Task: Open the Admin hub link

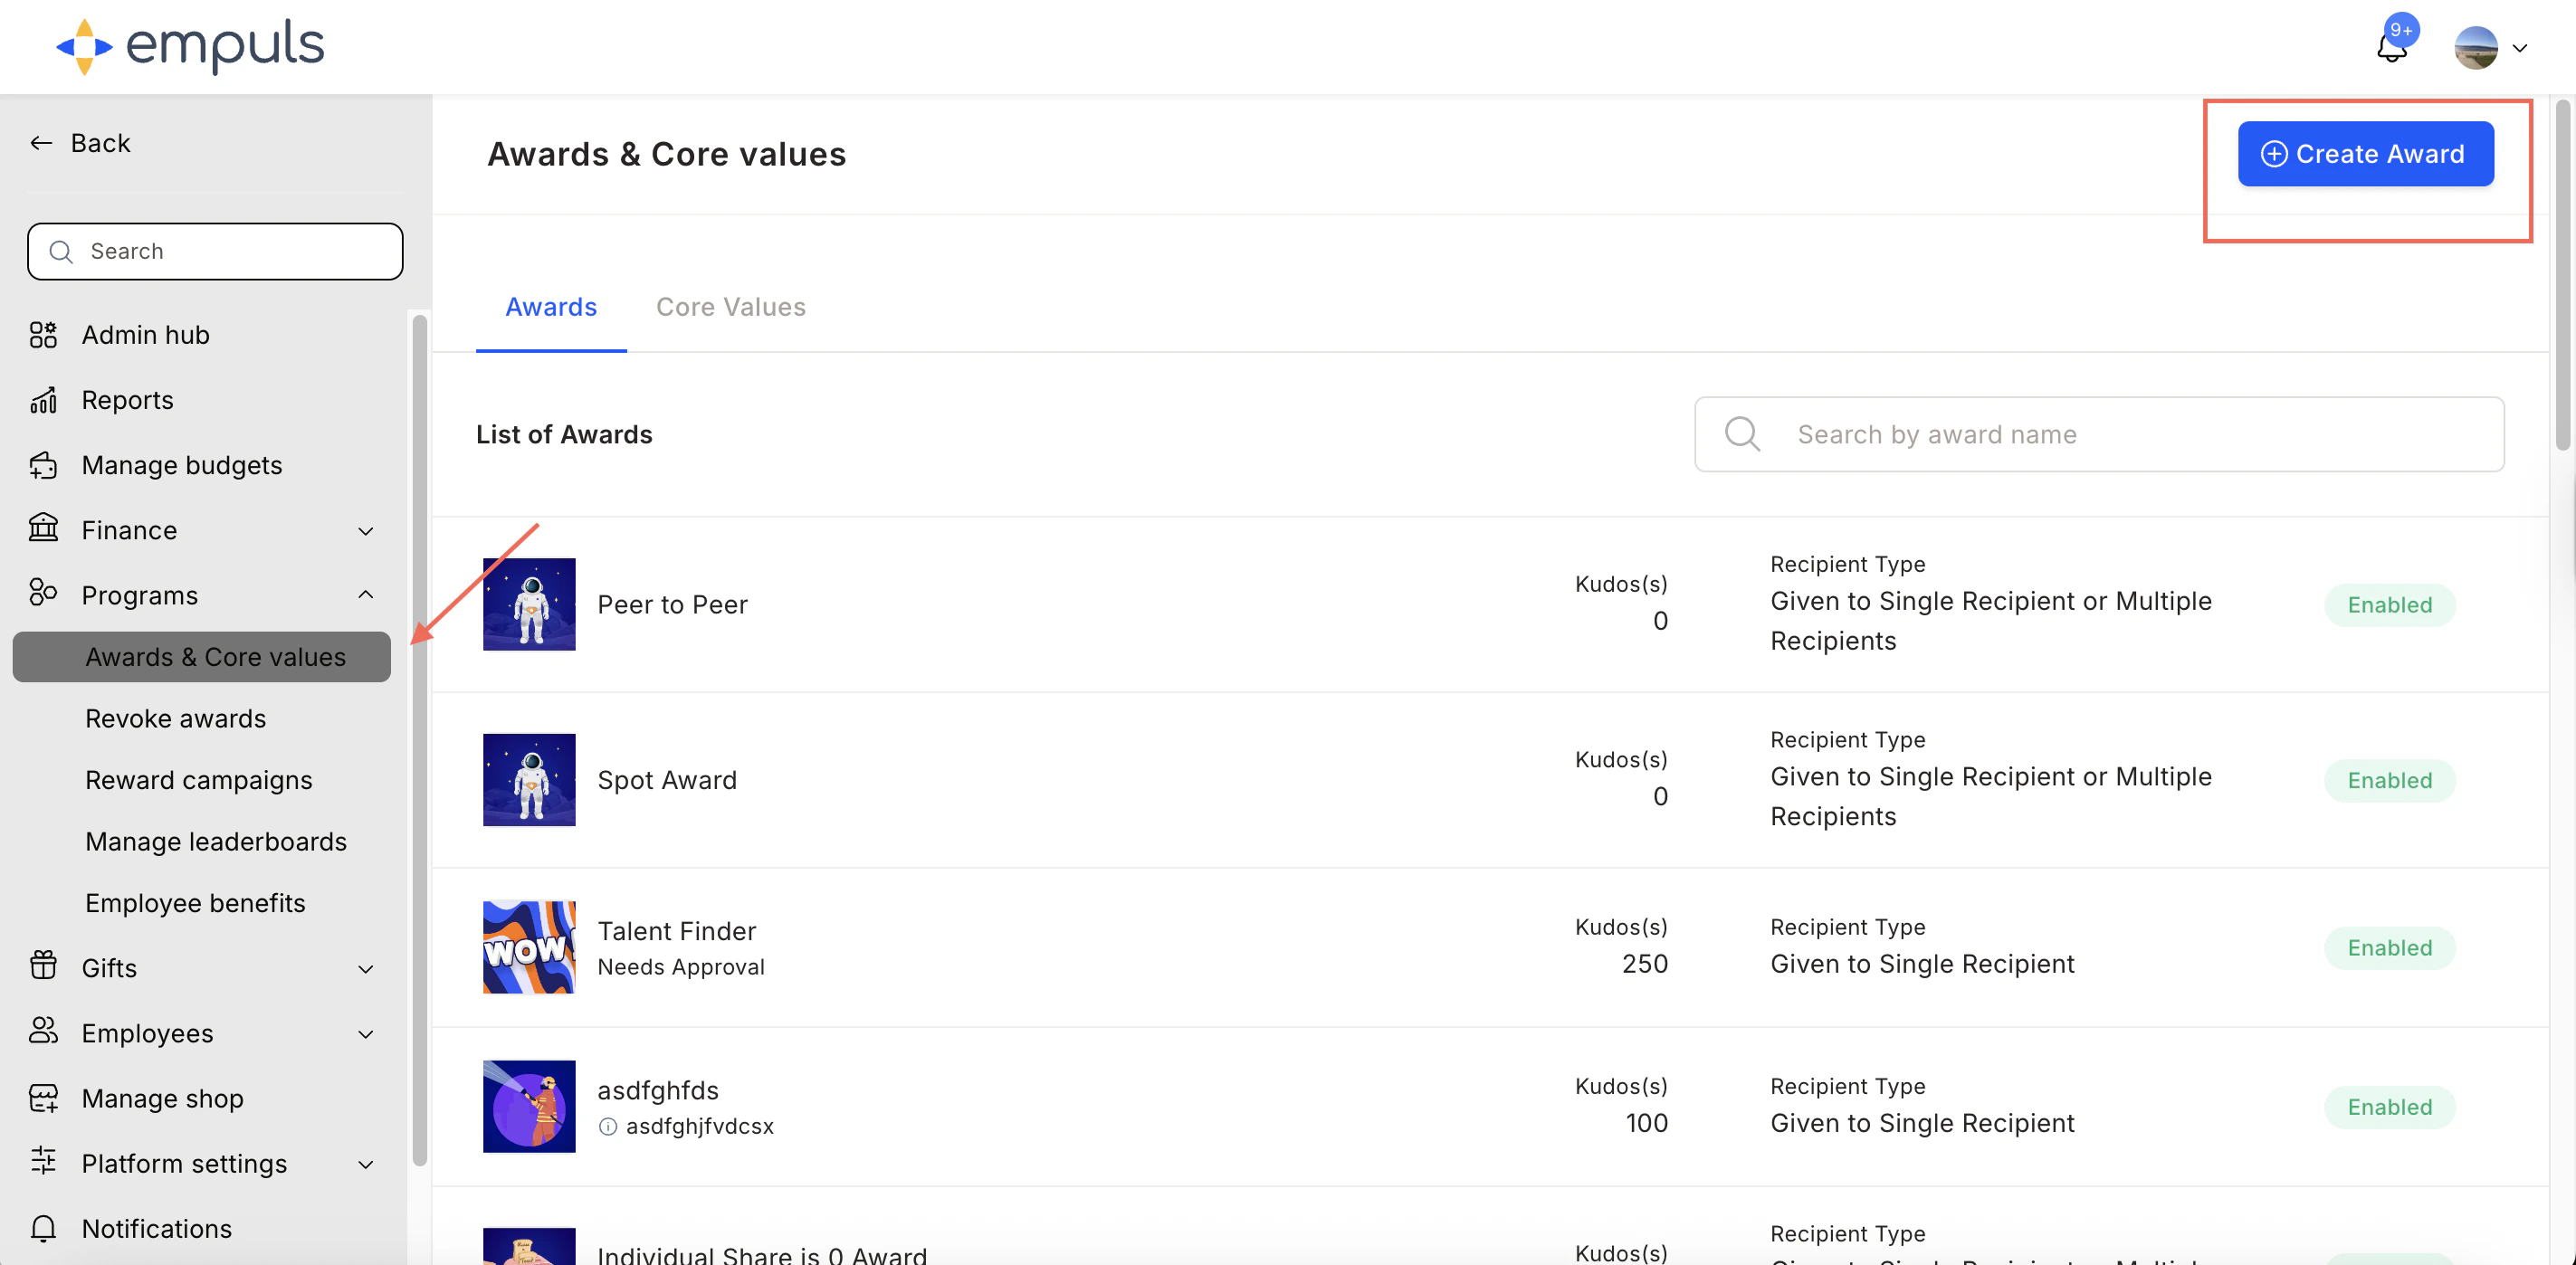Action: 146,335
